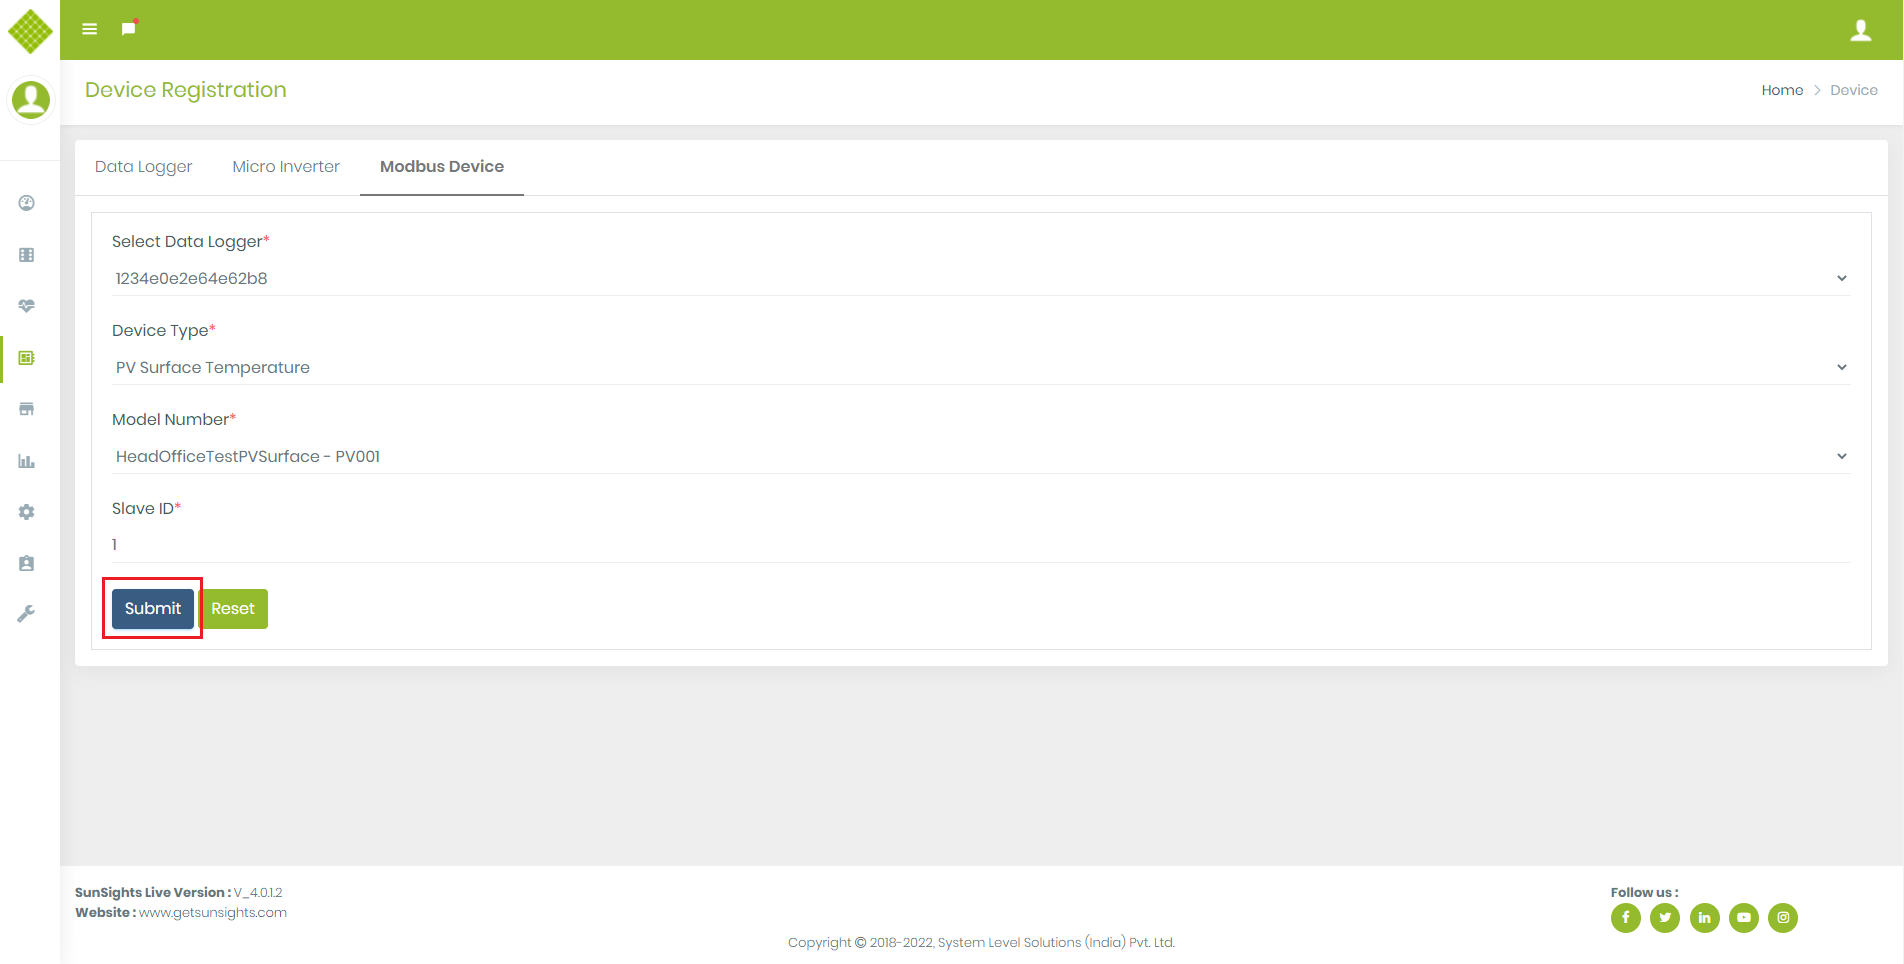1904x964 pixels.
Task: Expand the Device Type dropdown
Action: (980, 368)
